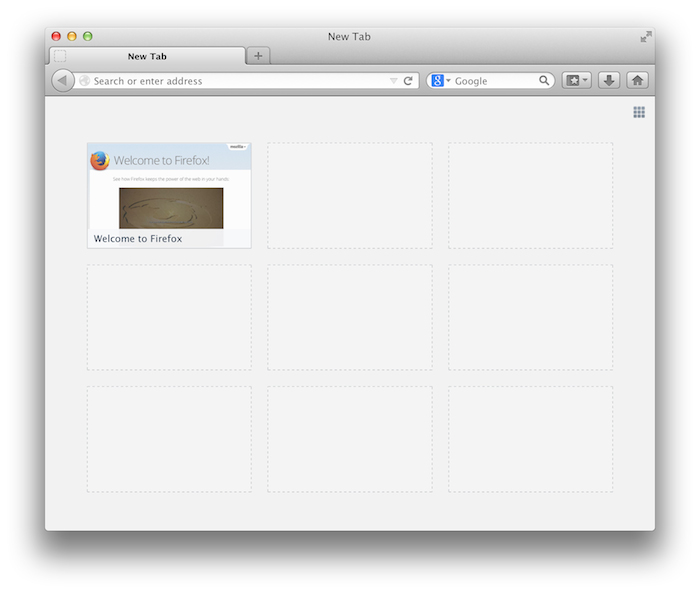The height and width of the screenshot is (593, 700).
Task: Click the globe site identity icon
Action: point(85,81)
